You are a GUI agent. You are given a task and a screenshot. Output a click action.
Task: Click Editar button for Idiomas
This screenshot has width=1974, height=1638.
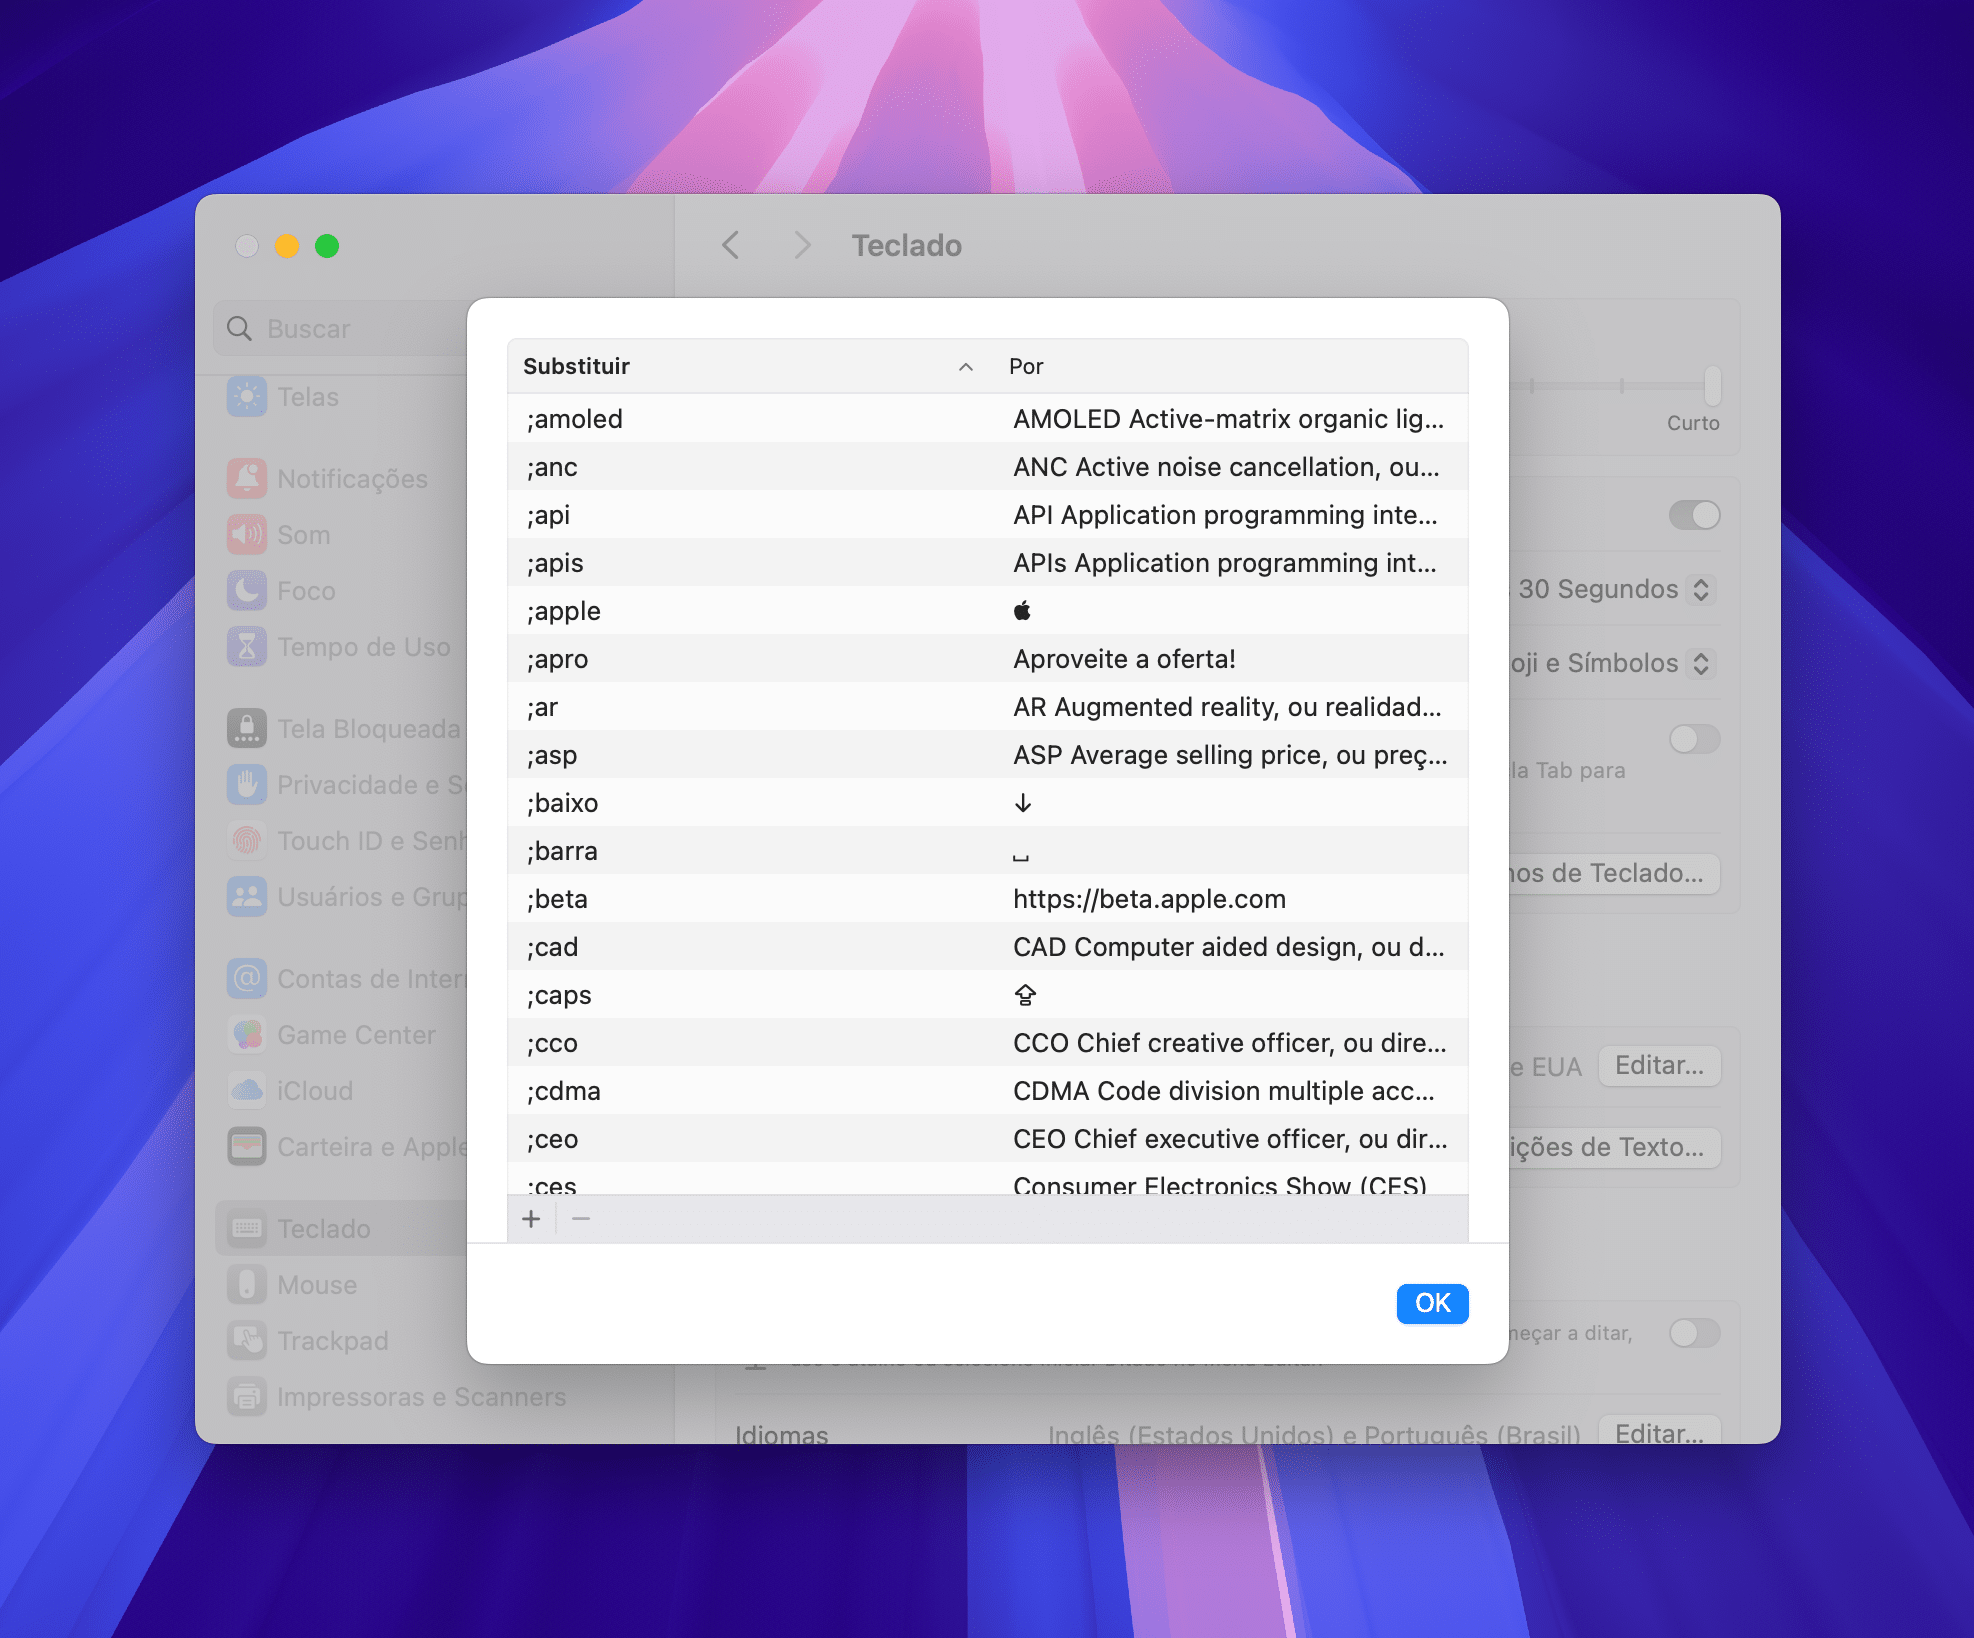coord(1659,1431)
